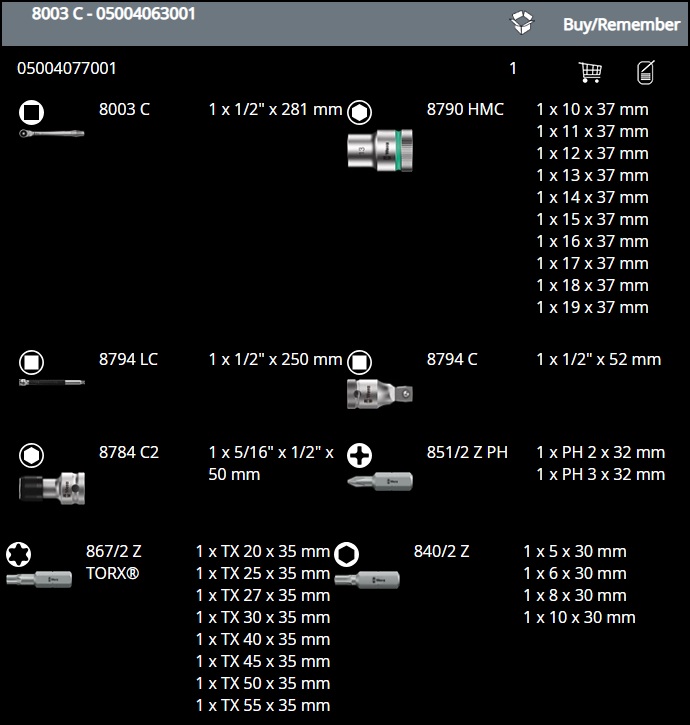Image resolution: width=690 pixels, height=725 pixels.
Task: Click the size 1 x 10 x 37 mm
Action: [592, 110]
